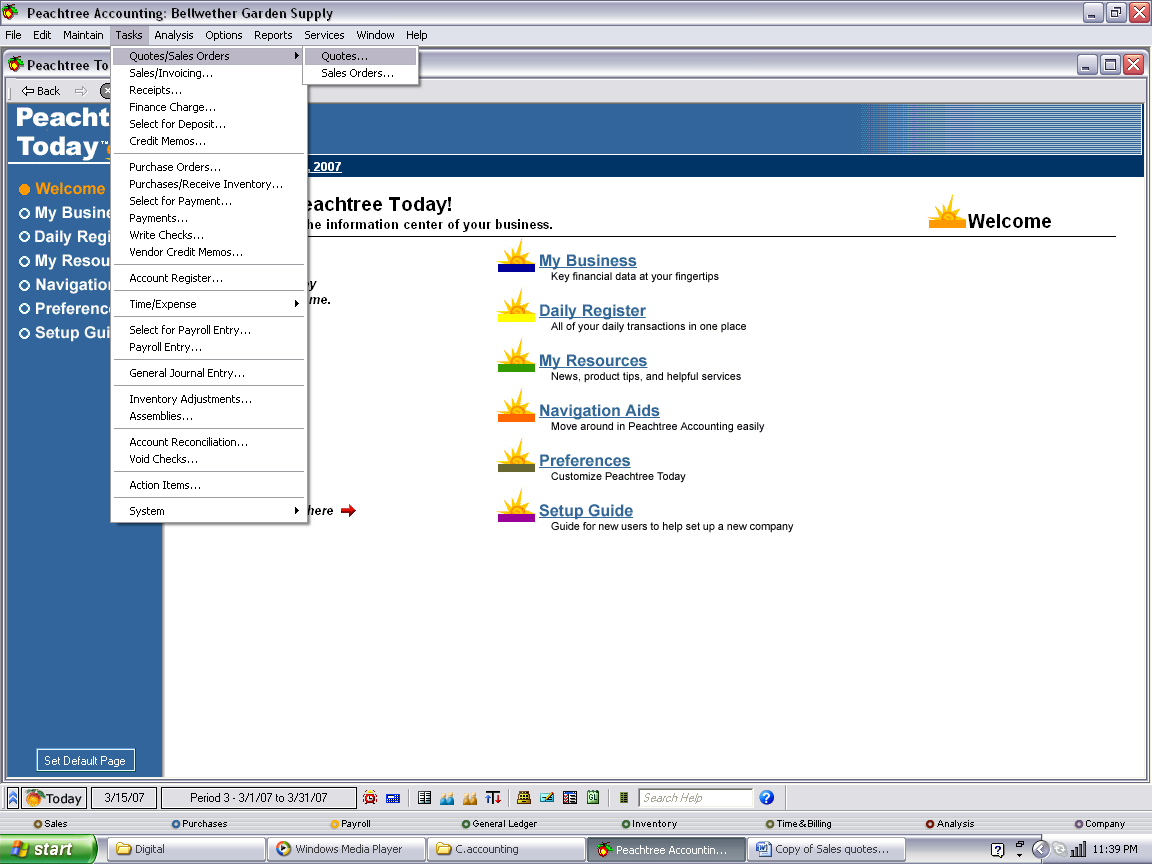The height and width of the screenshot is (864, 1152).
Task: Click the sun icon beside Navigation Aids
Action: coord(516,406)
